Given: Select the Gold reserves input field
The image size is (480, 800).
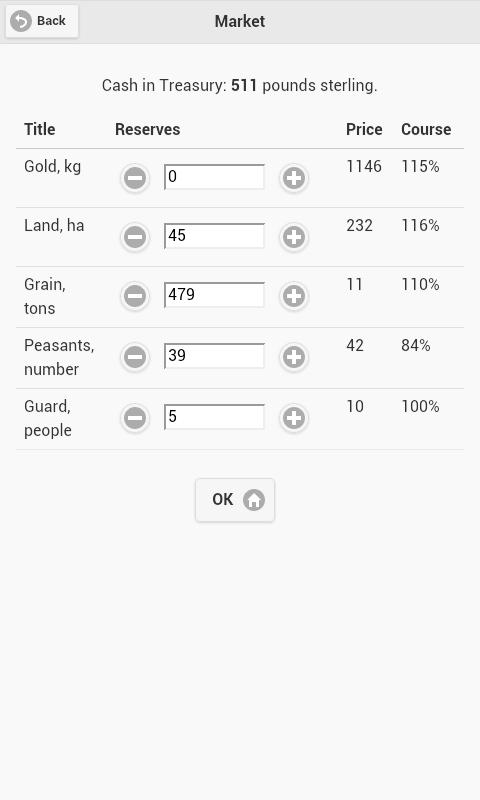Looking at the screenshot, I should click(x=214, y=177).
